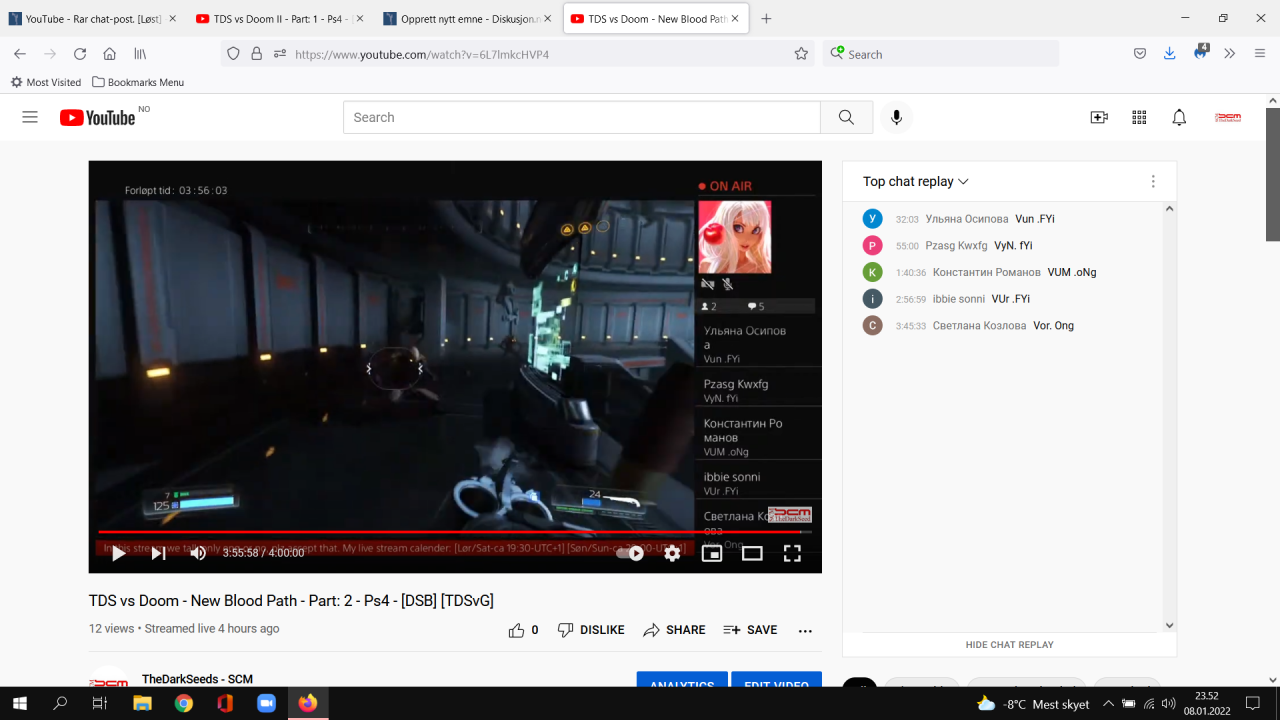Share the video
Viewport: 1280px width, 720px height.
point(674,630)
